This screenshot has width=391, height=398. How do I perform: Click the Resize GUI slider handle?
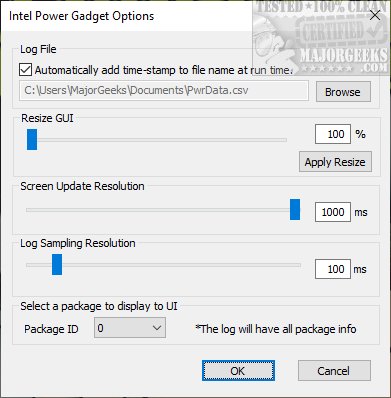coord(32,140)
